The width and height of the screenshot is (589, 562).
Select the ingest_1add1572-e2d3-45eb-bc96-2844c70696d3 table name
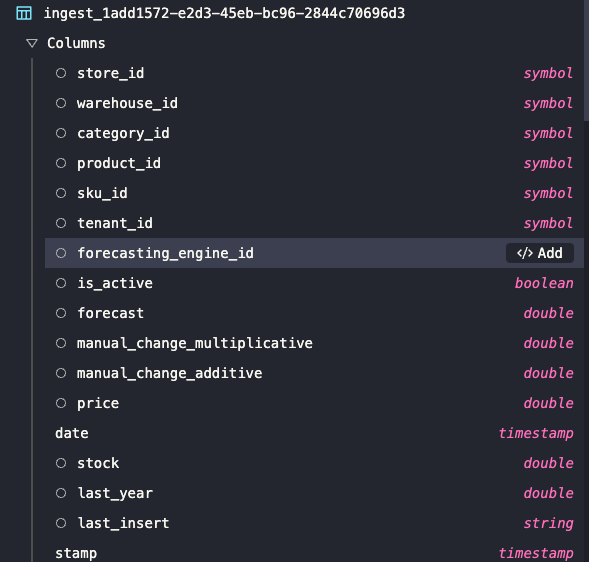point(224,14)
